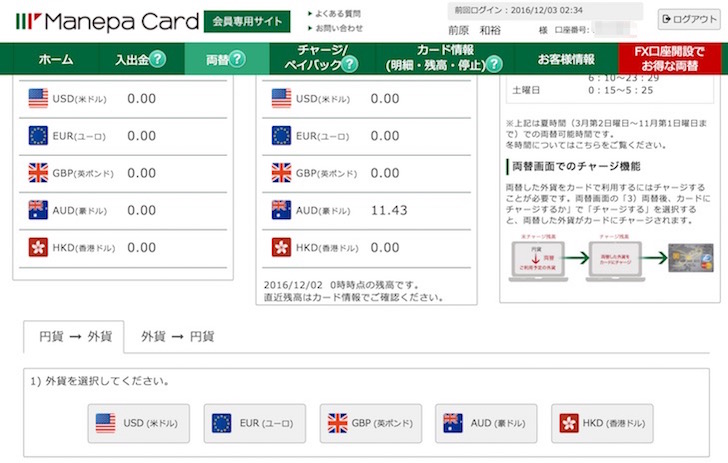Screen dimensions: 728x463
Task: Click 直近残高はカード情報でご確認ください note
Action: coord(353,297)
